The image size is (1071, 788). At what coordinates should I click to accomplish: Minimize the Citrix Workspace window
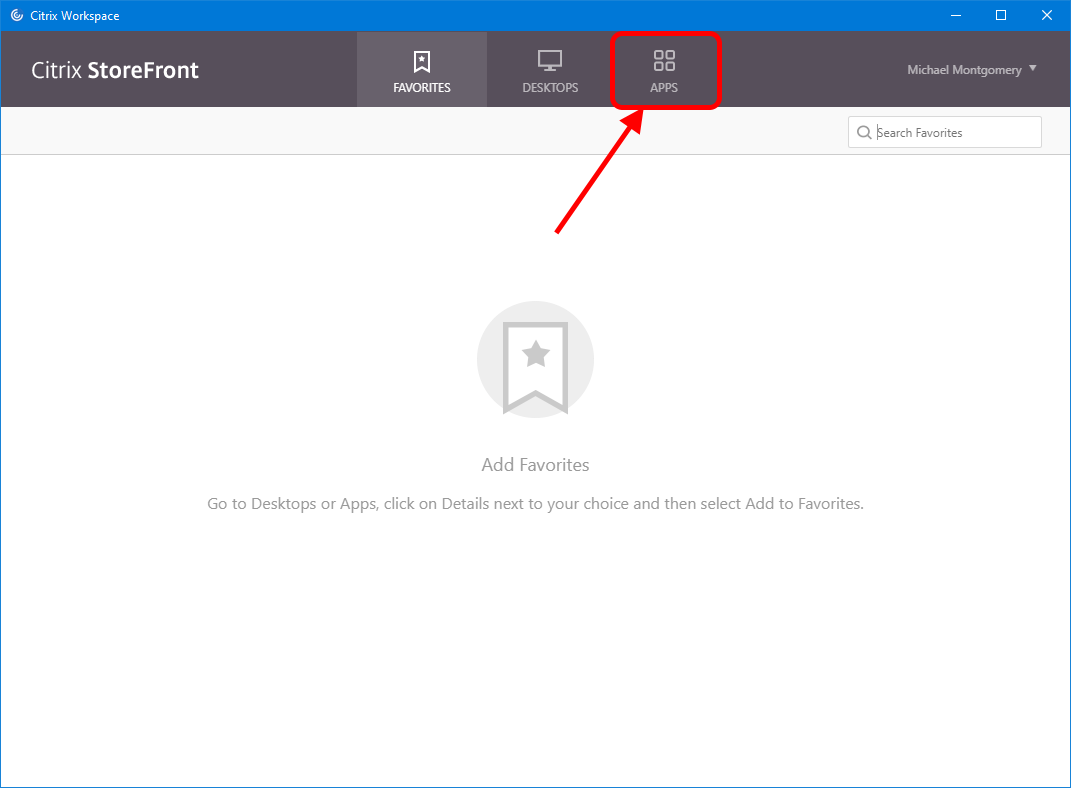coord(956,15)
